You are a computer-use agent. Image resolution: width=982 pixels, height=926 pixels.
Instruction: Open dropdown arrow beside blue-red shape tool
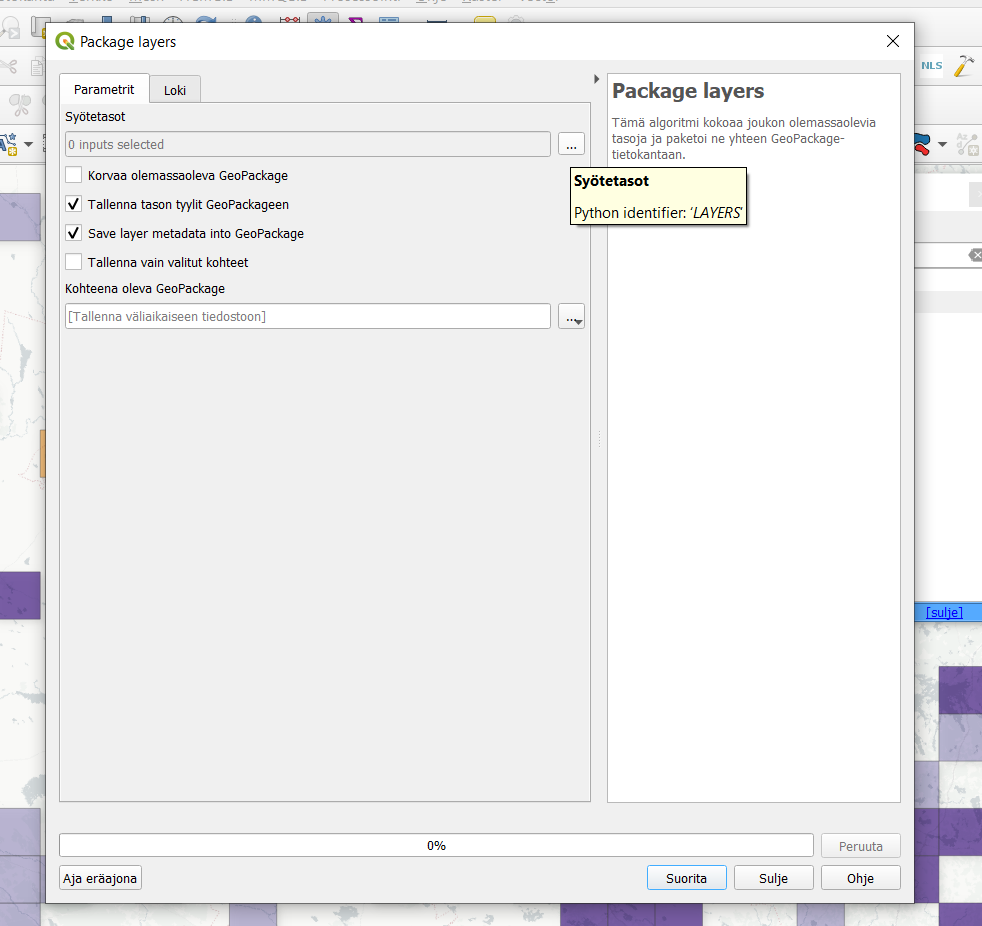[x=942, y=145]
